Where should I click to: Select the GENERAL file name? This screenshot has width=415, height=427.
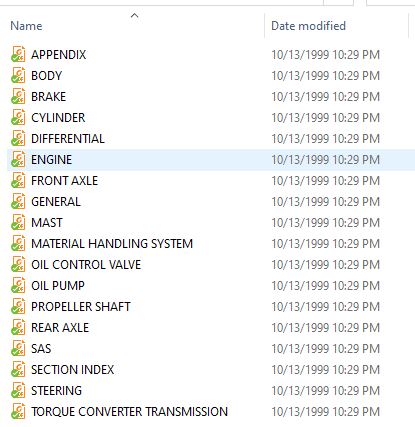[x=56, y=202]
